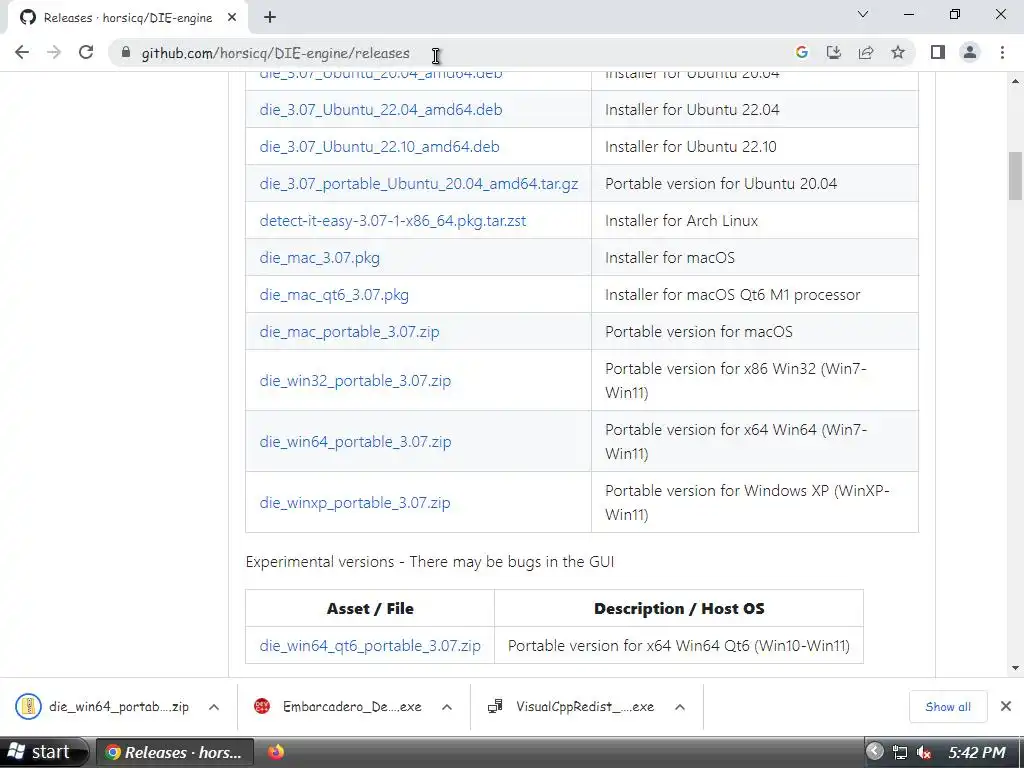Bookmark this page with the star icon
Viewport: 1024px width, 768px height.
tap(898, 52)
